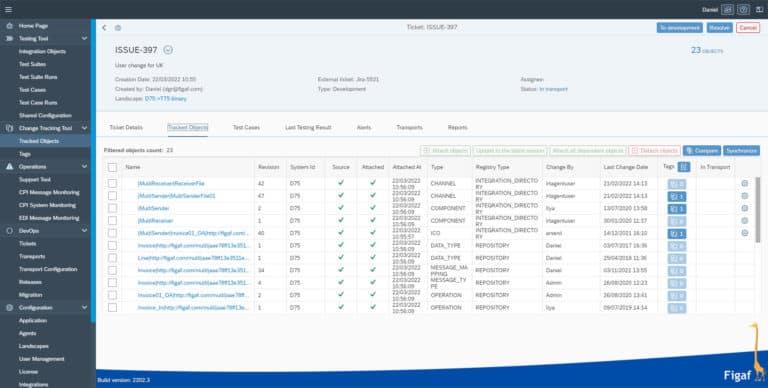Open the Transports tab
Image resolution: width=768 pixels, height=388 pixels.
click(x=409, y=127)
